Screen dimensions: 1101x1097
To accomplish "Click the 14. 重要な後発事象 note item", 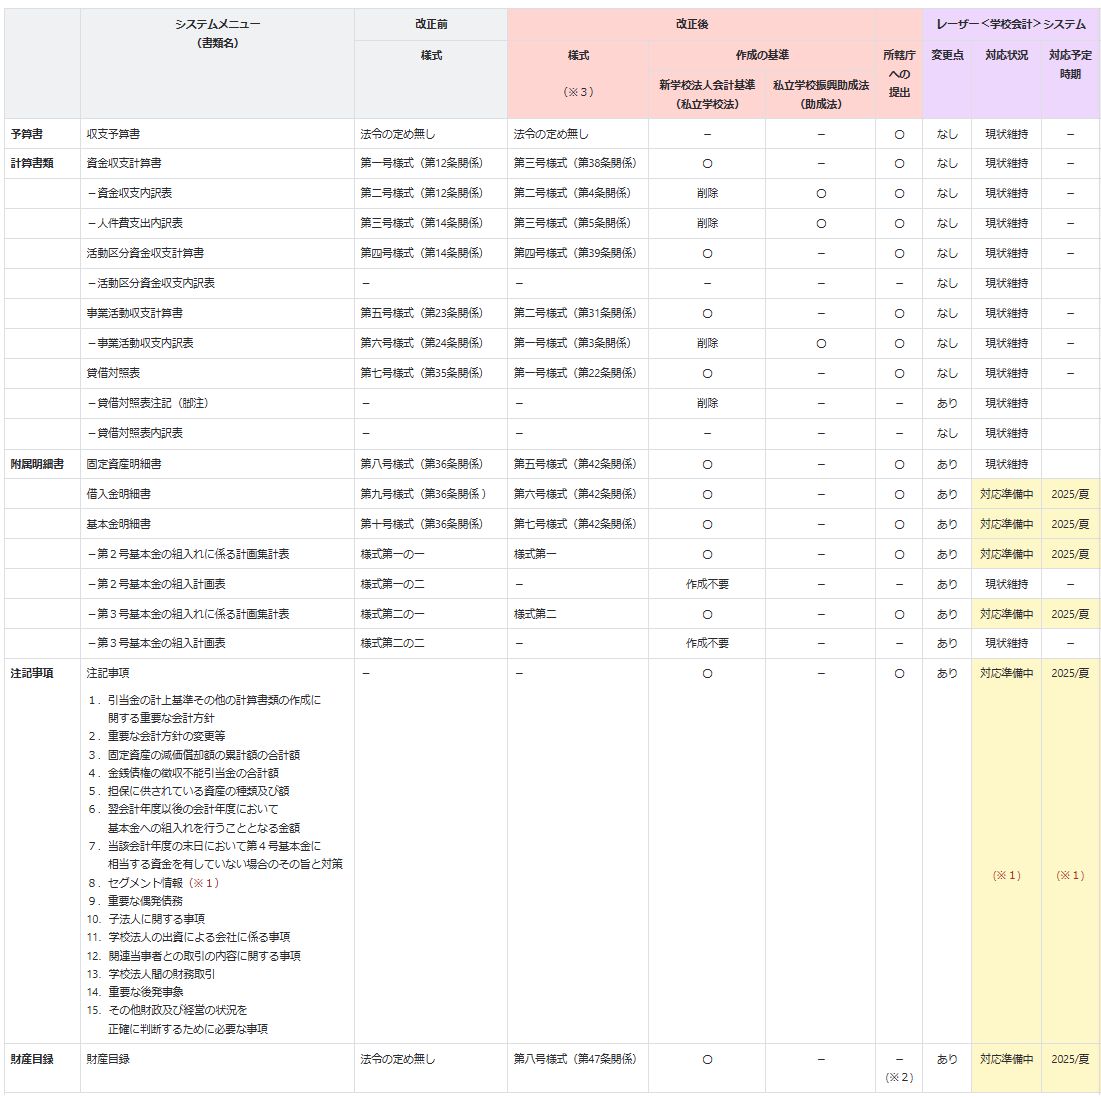I will (x=135, y=992).
